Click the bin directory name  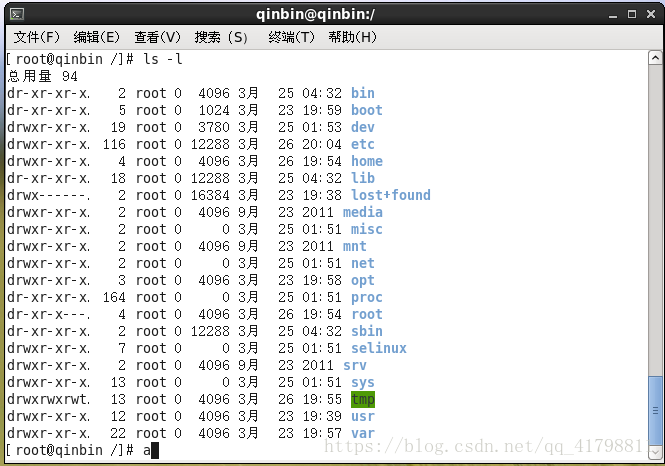tap(363, 93)
